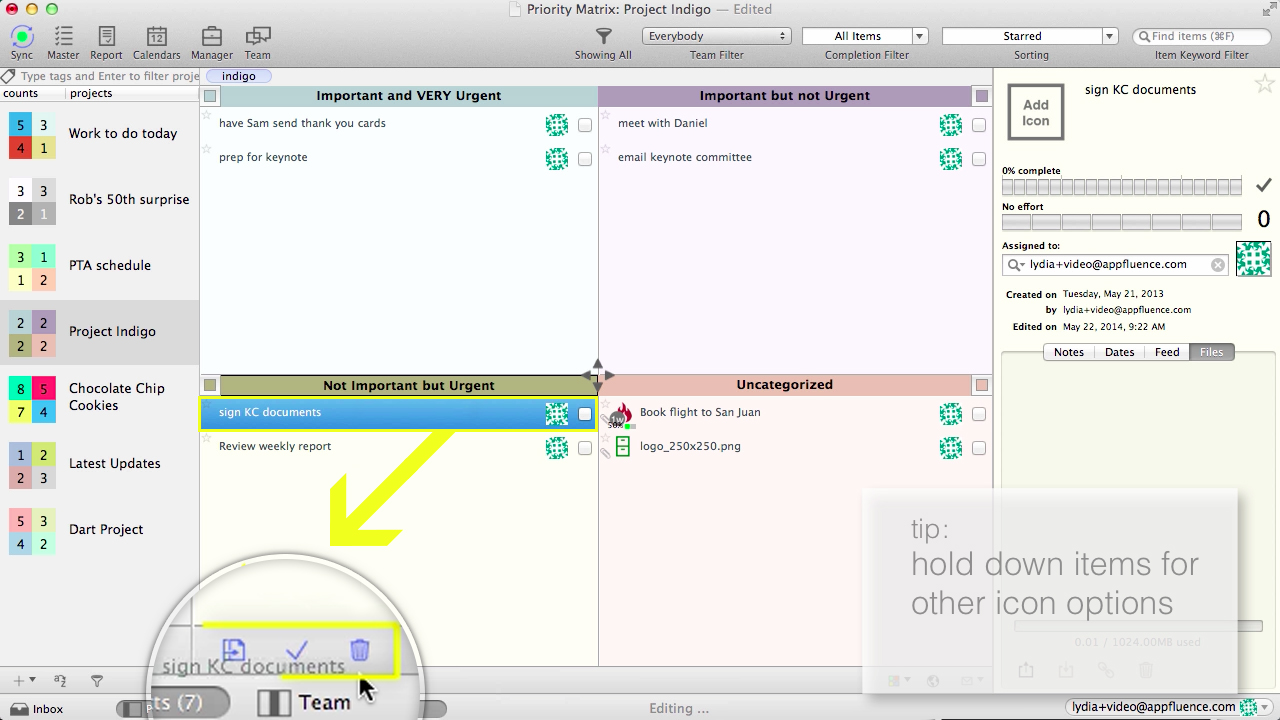
Task: Switch to the Dates tab
Action: point(1119,352)
